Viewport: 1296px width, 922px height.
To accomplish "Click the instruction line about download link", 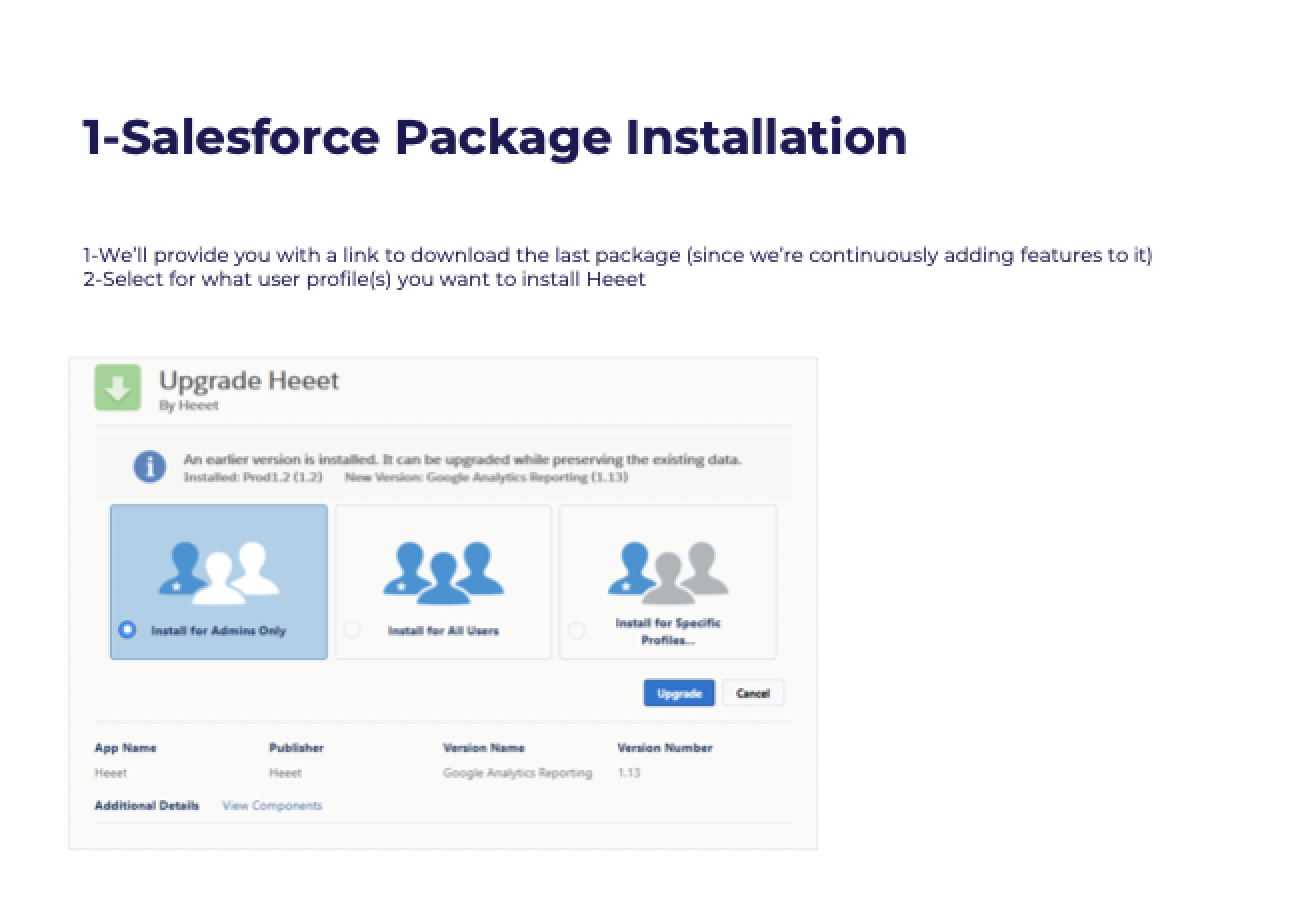I will click(618, 255).
